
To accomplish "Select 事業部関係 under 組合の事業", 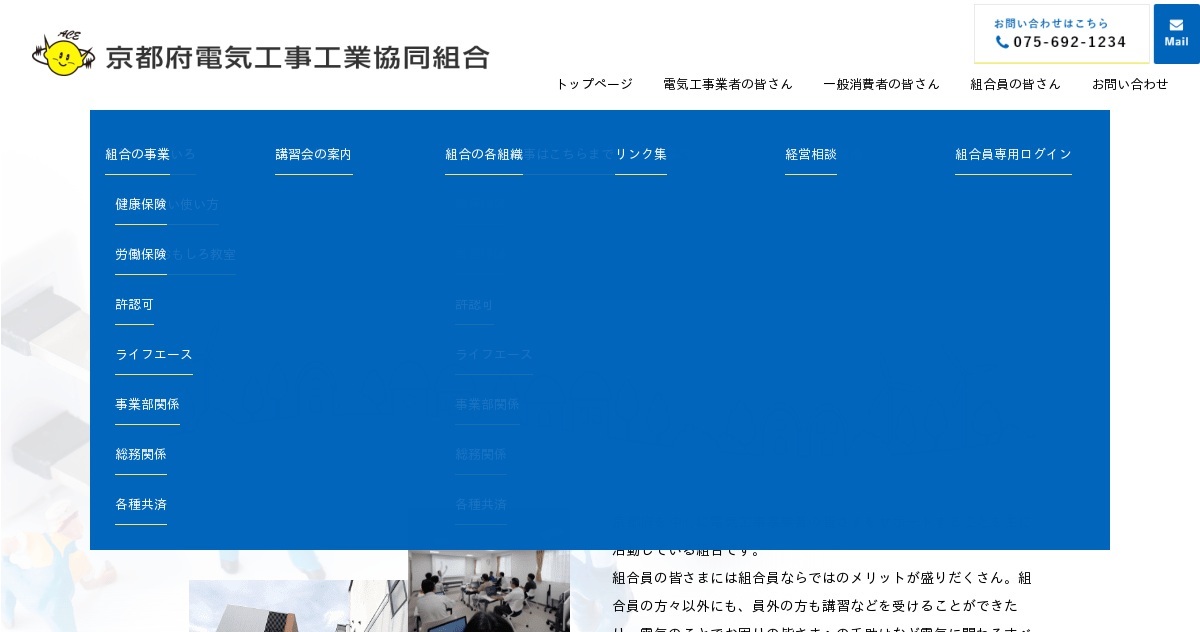I will tap(147, 404).
